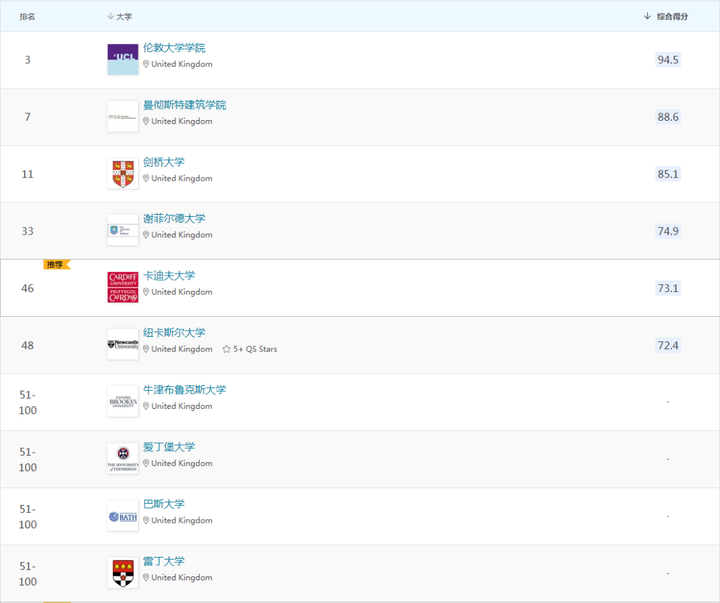This screenshot has width=720, height=603.
Task: Click rank number 3
Action: (28, 60)
